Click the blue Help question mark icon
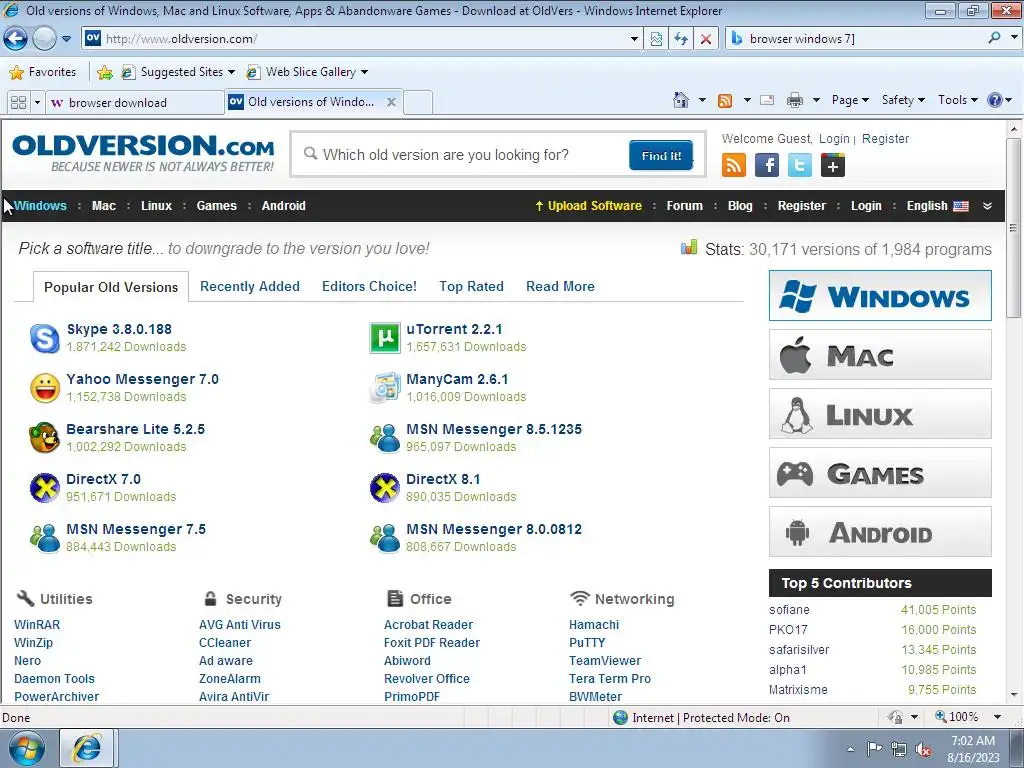This screenshot has height=768, width=1024. (995, 100)
